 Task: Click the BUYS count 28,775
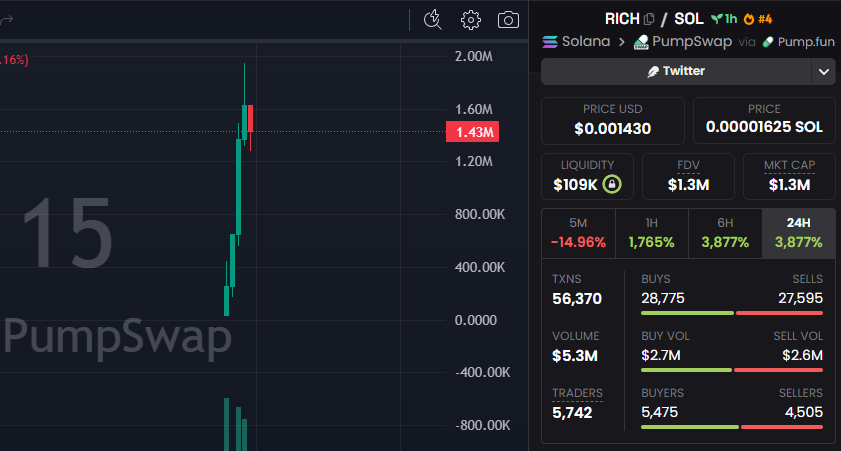tap(663, 298)
